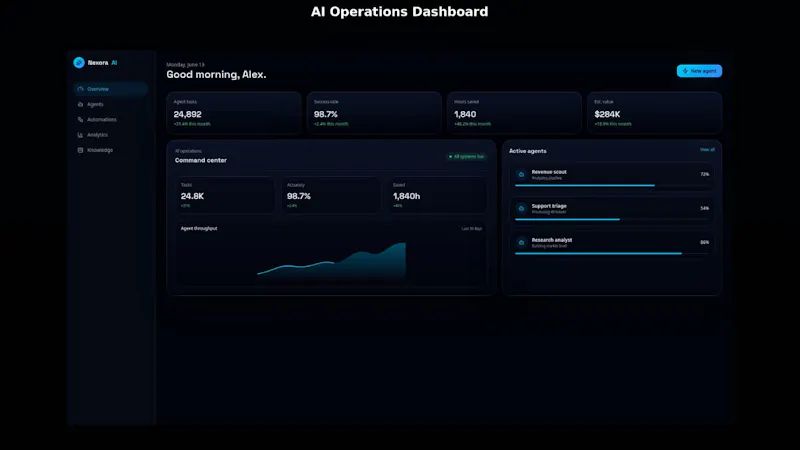Click the Agent tasks 24,892 card

click(234, 113)
